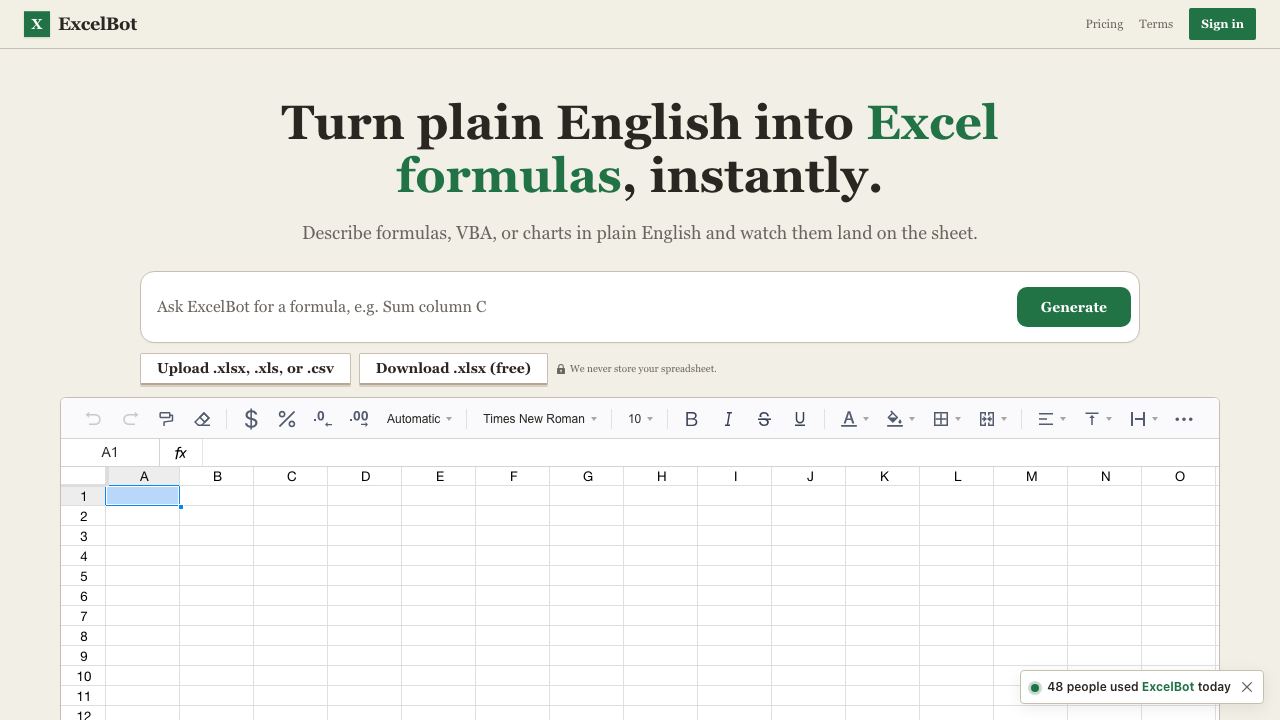Click the Clear format eraser icon
Viewport: 1280px width, 720px height.
tap(202, 419)
